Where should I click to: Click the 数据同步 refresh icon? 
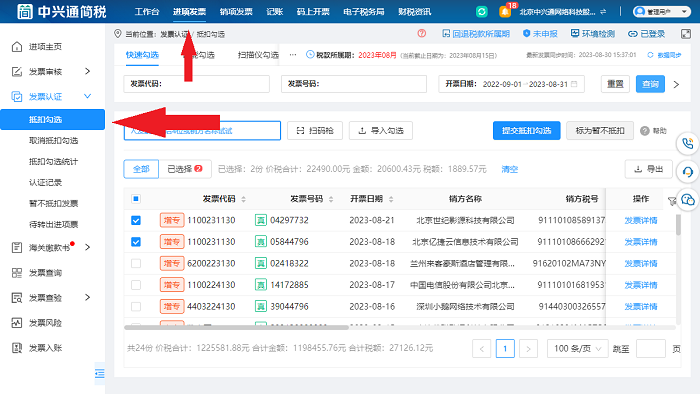(650, 55)
